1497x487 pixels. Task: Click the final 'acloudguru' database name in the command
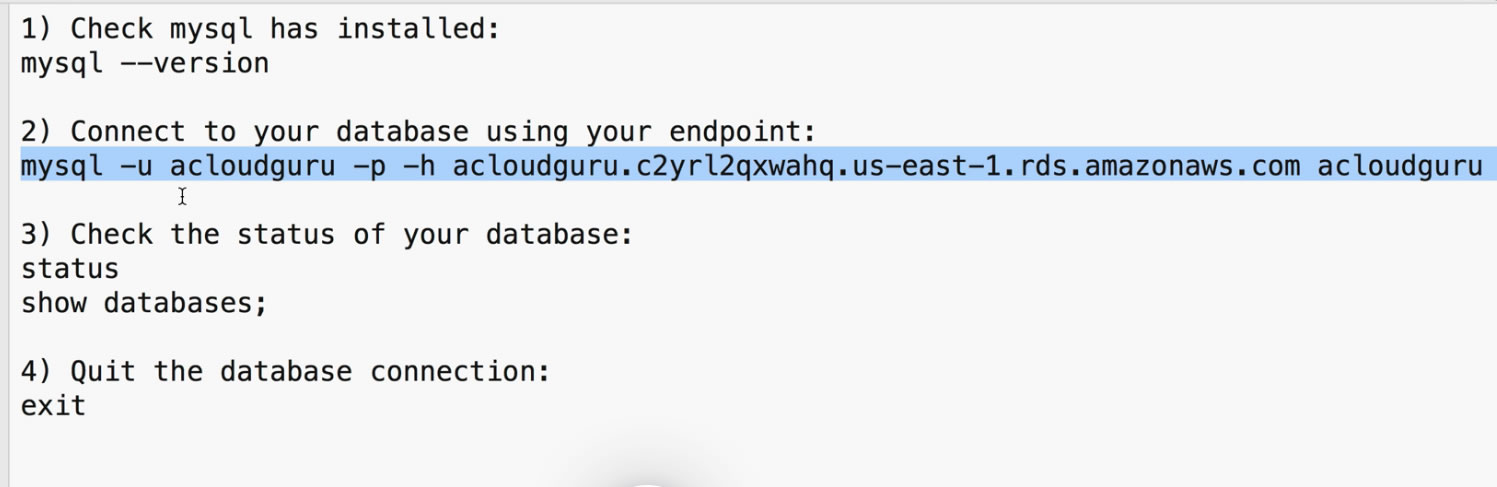(x=1399, y=166)
